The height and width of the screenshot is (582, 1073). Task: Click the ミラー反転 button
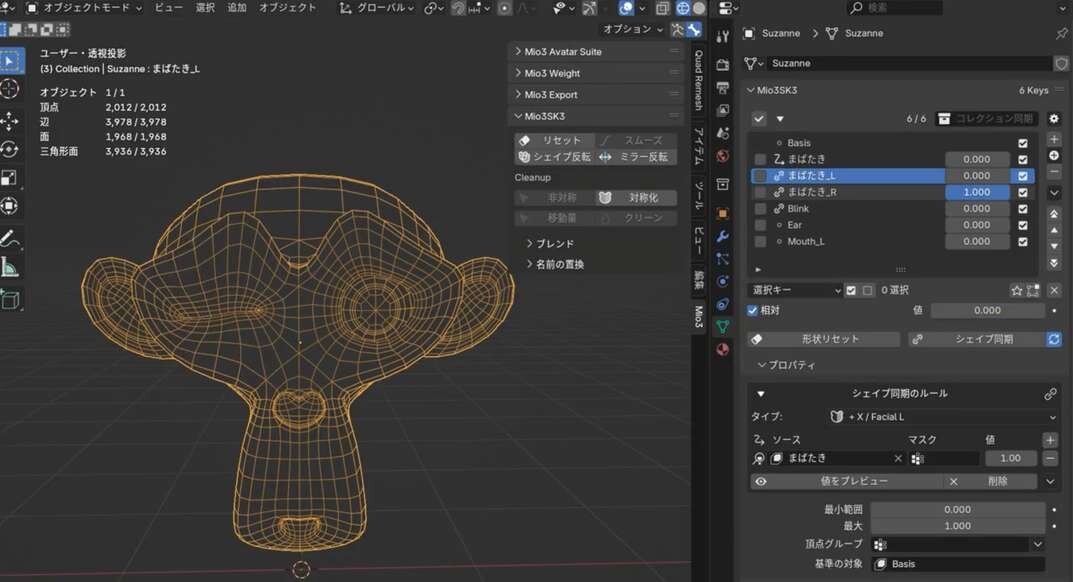(636, 157)
